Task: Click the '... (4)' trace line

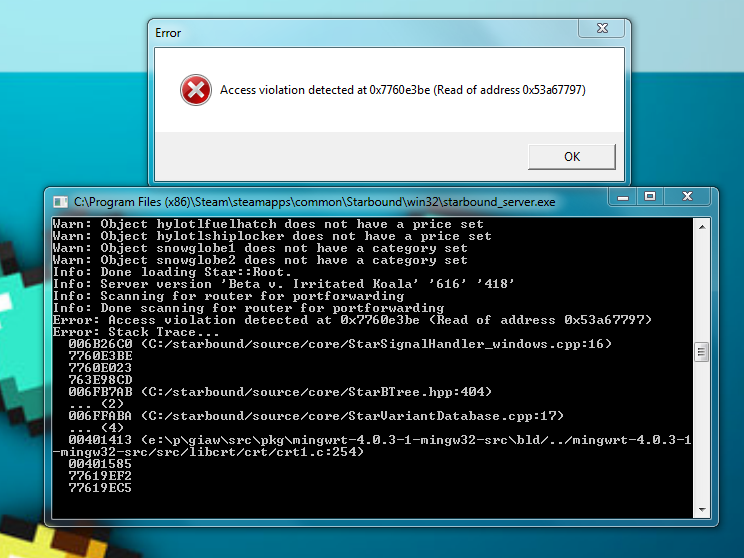Action: pos(96,428)
